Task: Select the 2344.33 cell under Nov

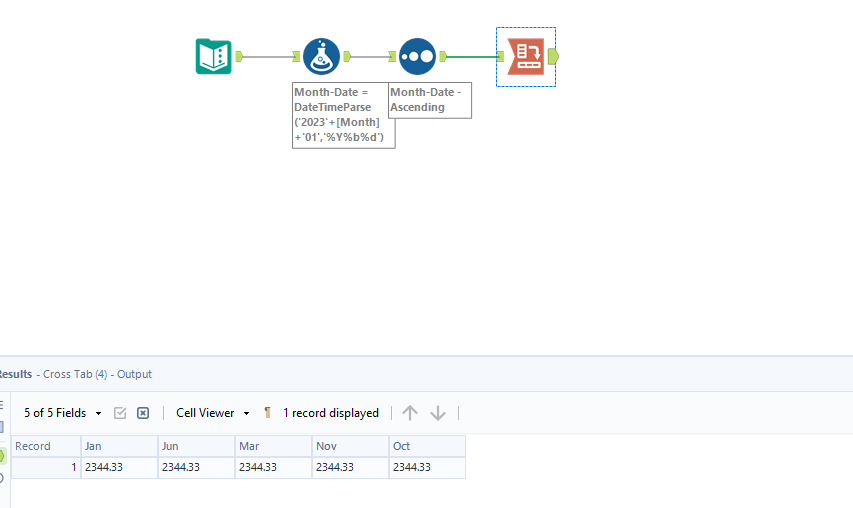Action: pyautogui.click(x=351, y=467)
